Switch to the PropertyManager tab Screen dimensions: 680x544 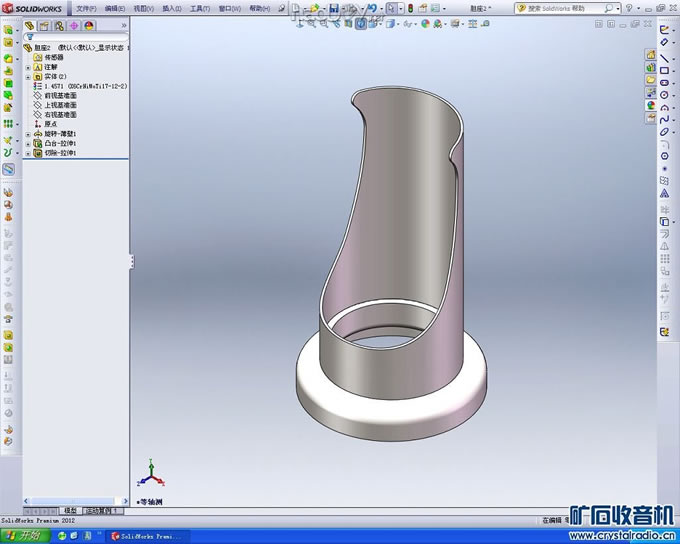[x=43, y=26]
